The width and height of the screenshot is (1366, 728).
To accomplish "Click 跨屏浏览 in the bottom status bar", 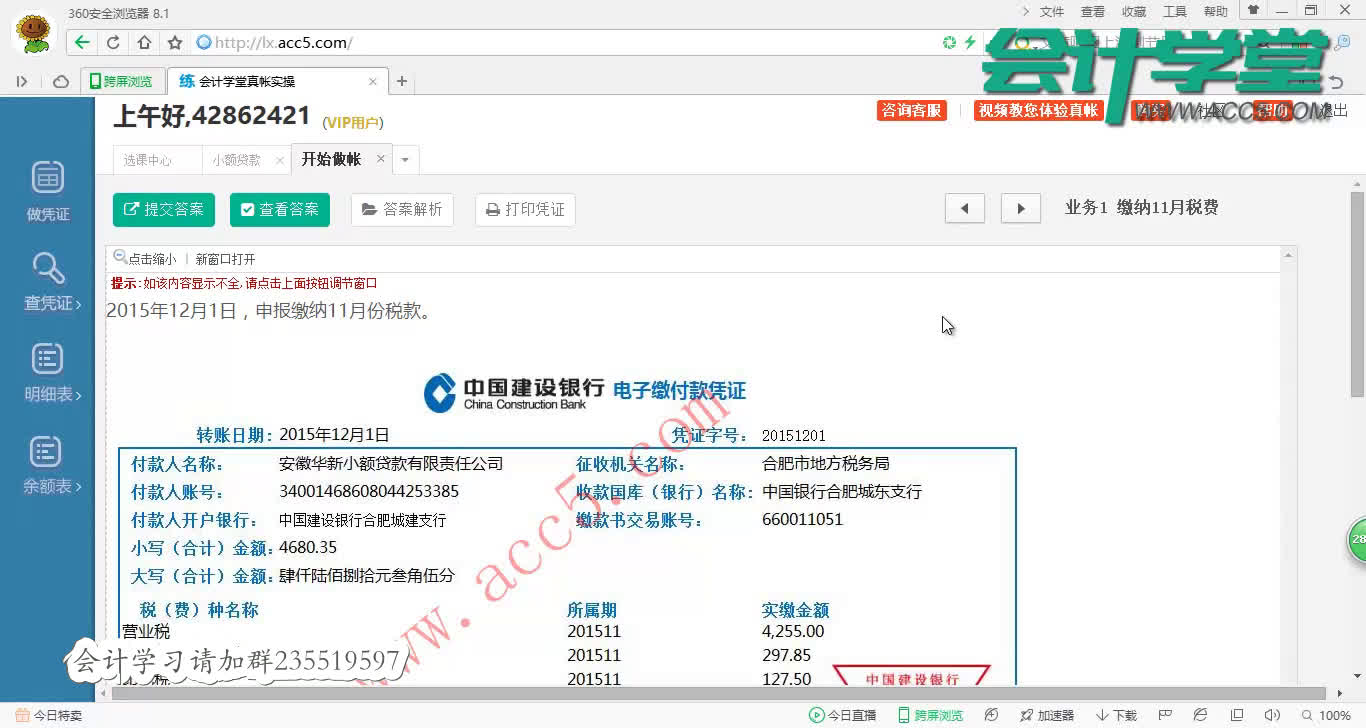I will point(930,715).
